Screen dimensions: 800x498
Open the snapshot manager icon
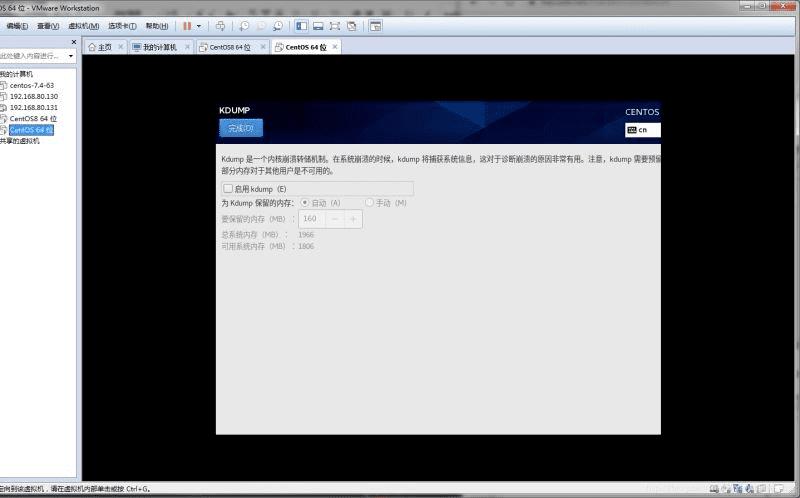(278, 26)
